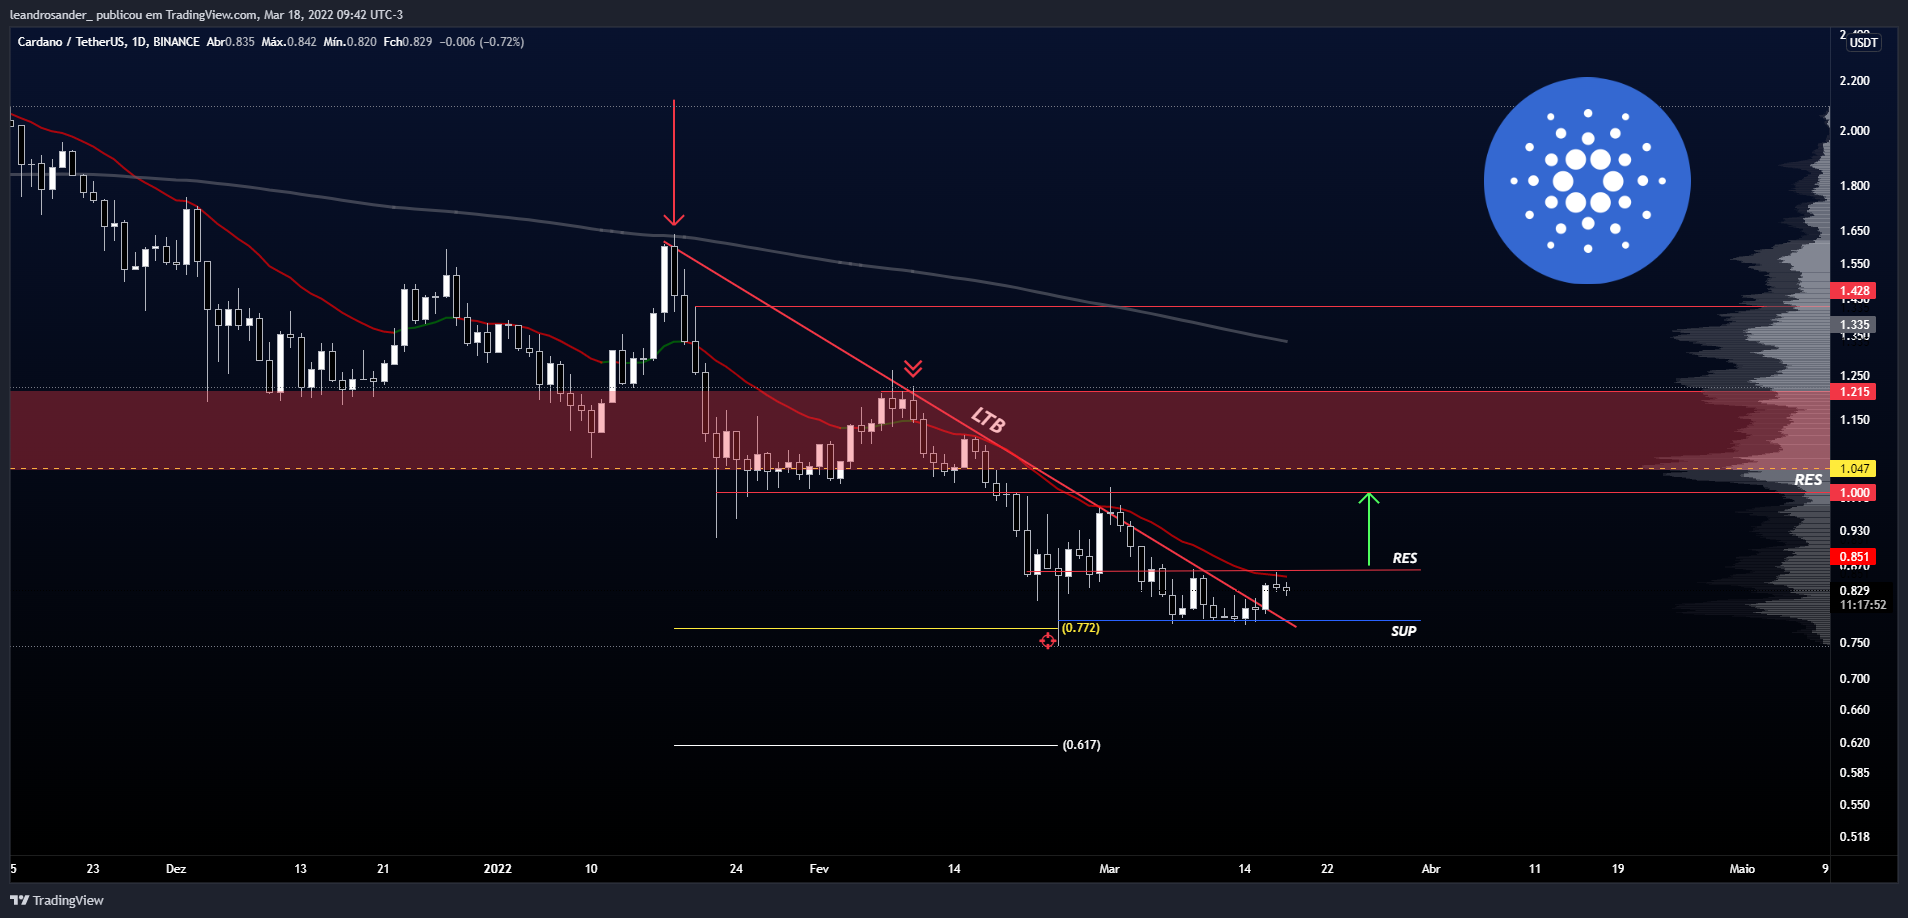Select the red double-chevron down marker
The width and height of the screenshot is (1908, 918).
point(912,368)
